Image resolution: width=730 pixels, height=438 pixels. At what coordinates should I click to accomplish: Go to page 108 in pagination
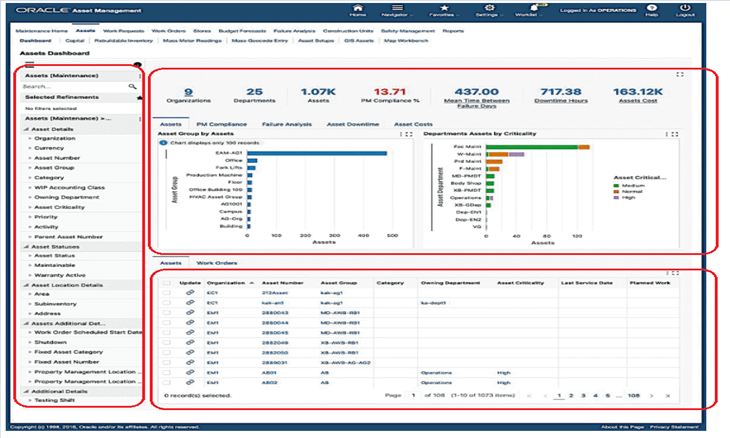pos(634,395)
